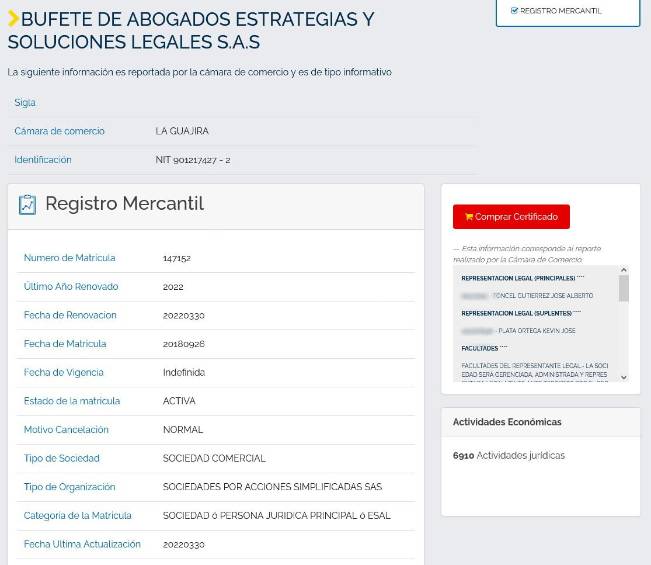Click the legal representation scrollbar up arrow
This screenshot has width=651, height=565.
[x=623, y=270]
